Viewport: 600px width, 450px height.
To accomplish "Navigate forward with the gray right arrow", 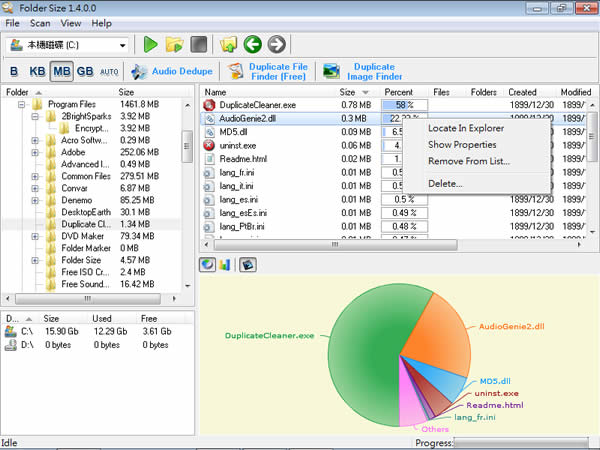I will point(276,44).
